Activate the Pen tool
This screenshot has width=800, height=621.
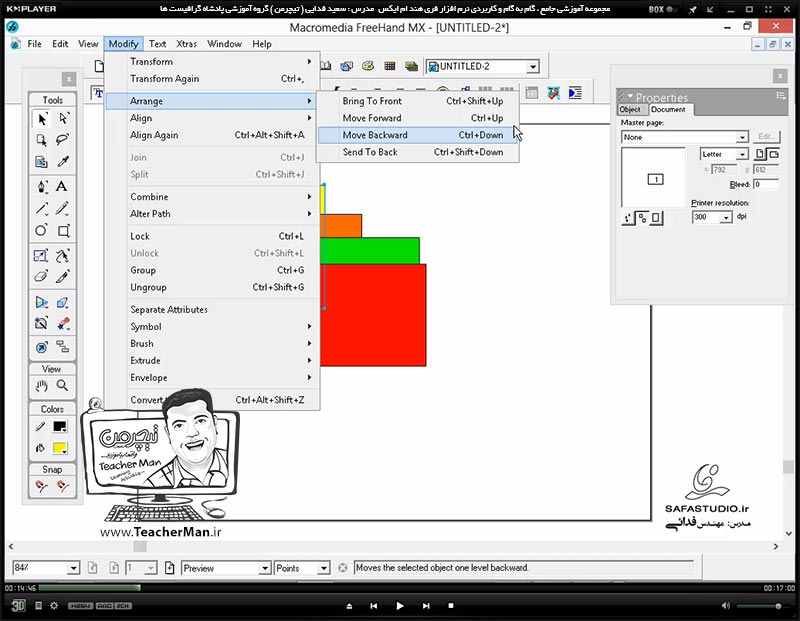tap(42, 186)
